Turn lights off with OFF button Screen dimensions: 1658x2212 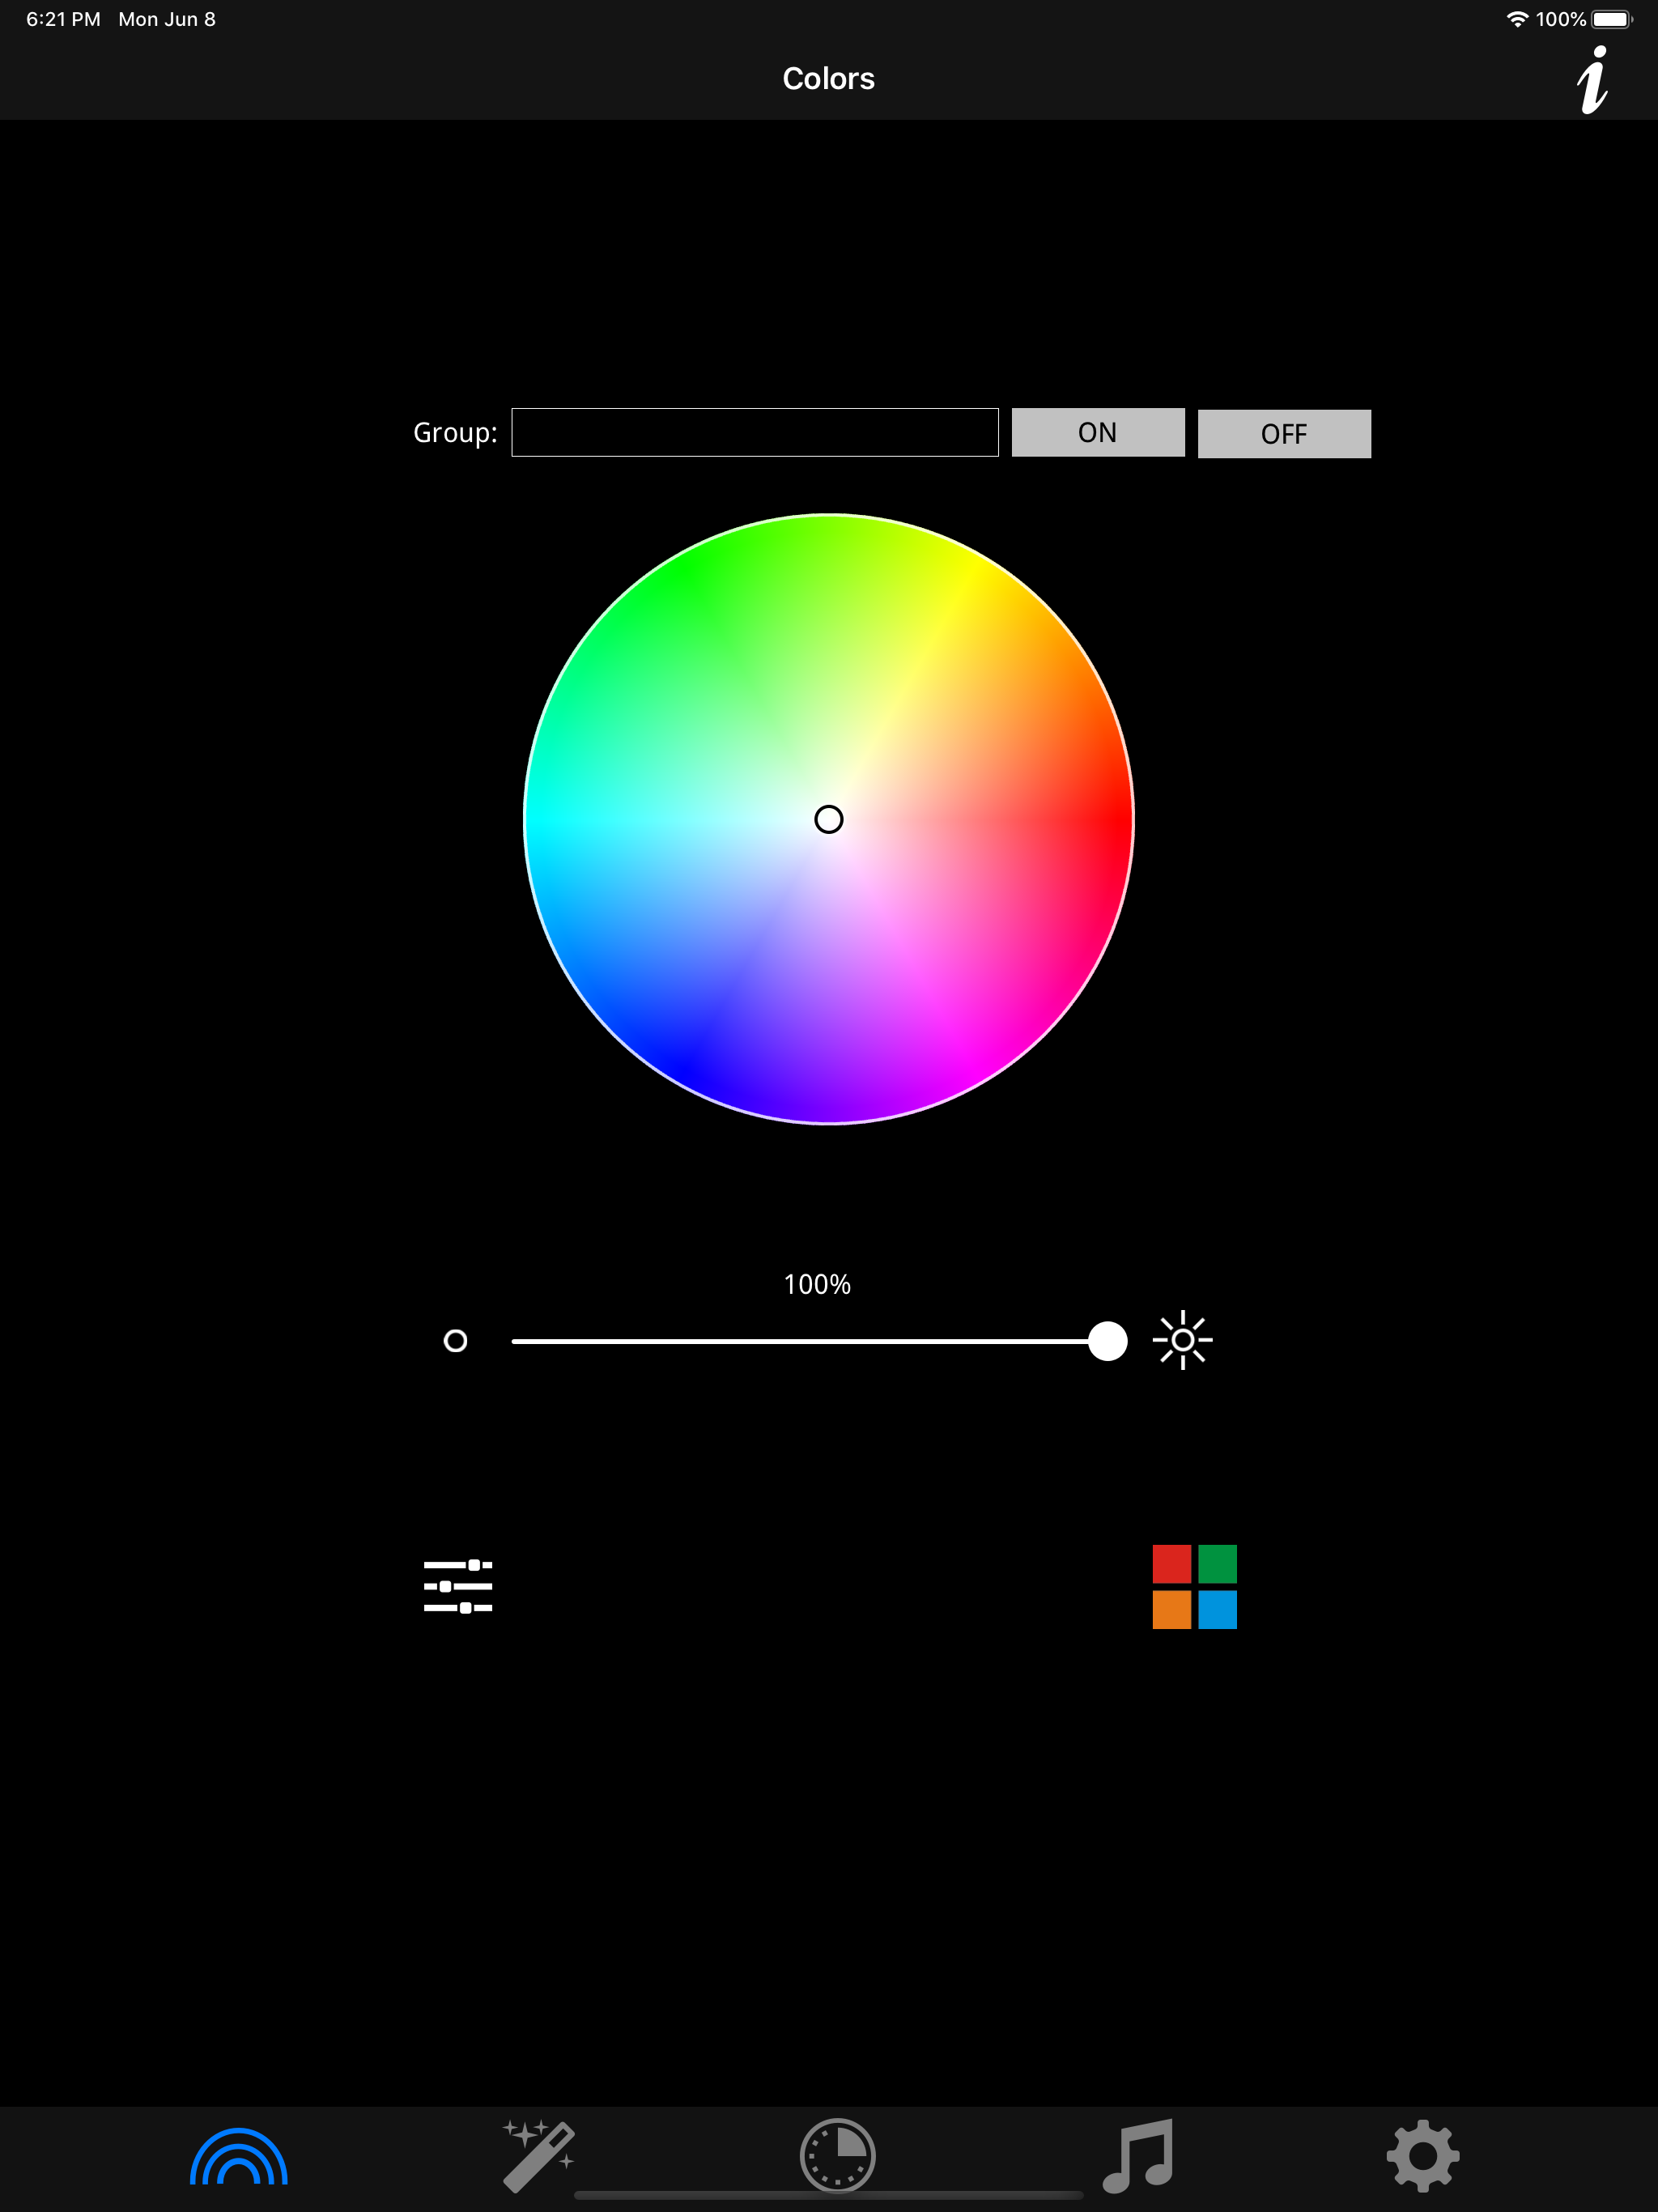click(x=1284, y=434)
